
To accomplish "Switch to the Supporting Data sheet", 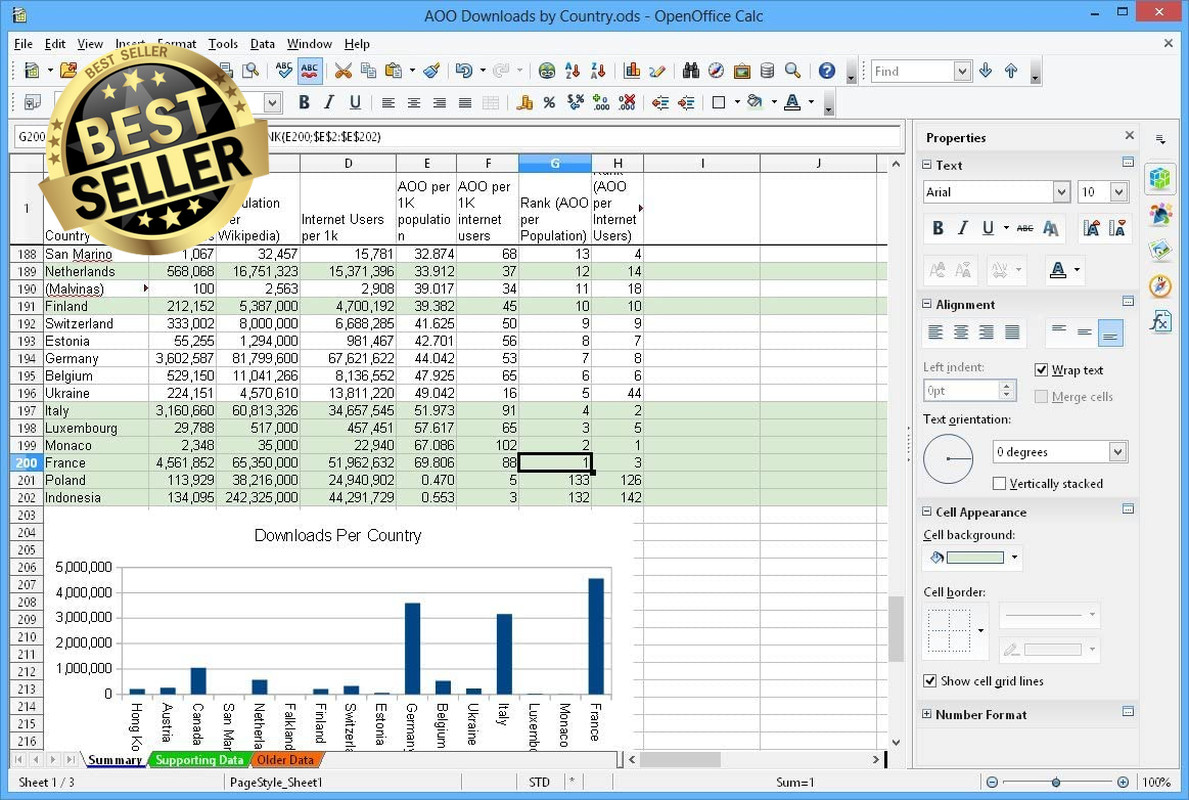I will tap(199, 760).
